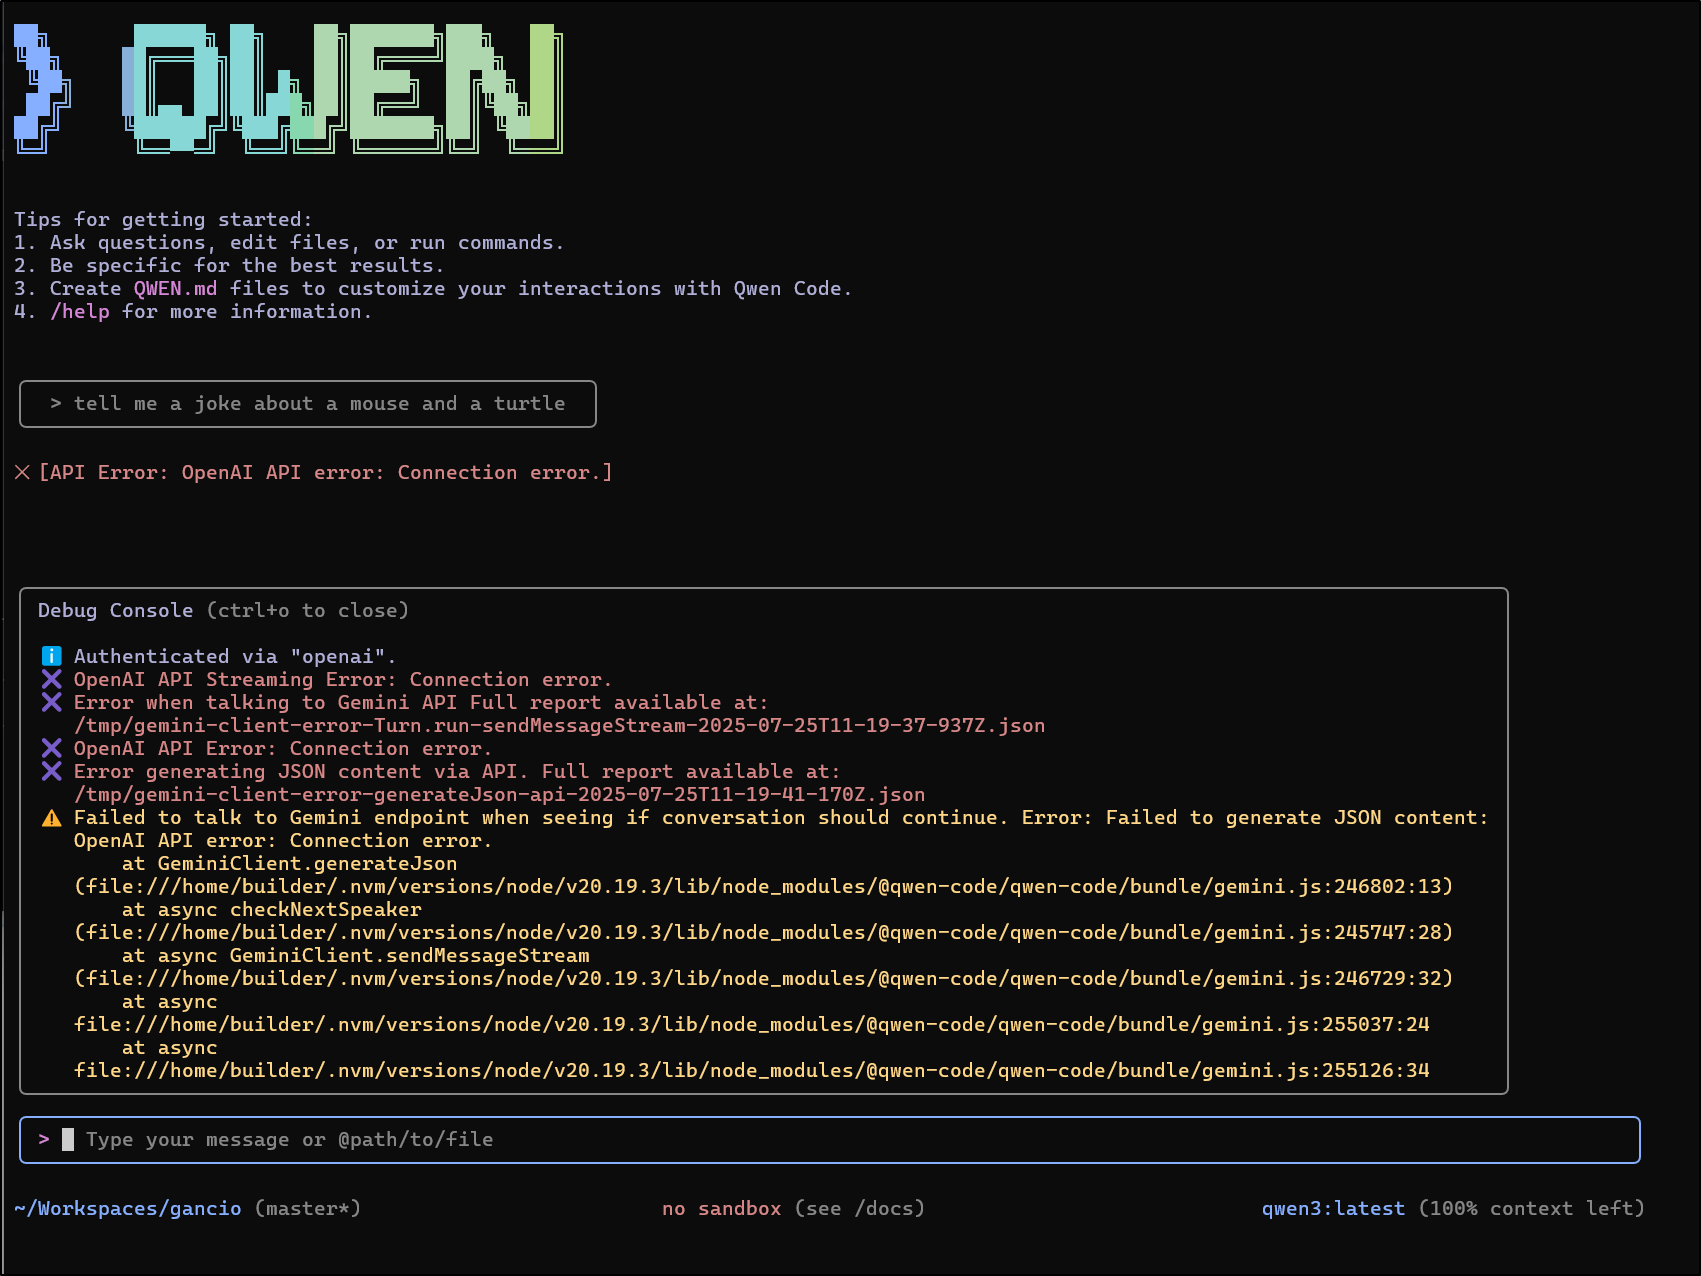This screenshot has width=1701, height=1276.
Task: Click the yellow warning triangle icon
Action: (51, 818)
